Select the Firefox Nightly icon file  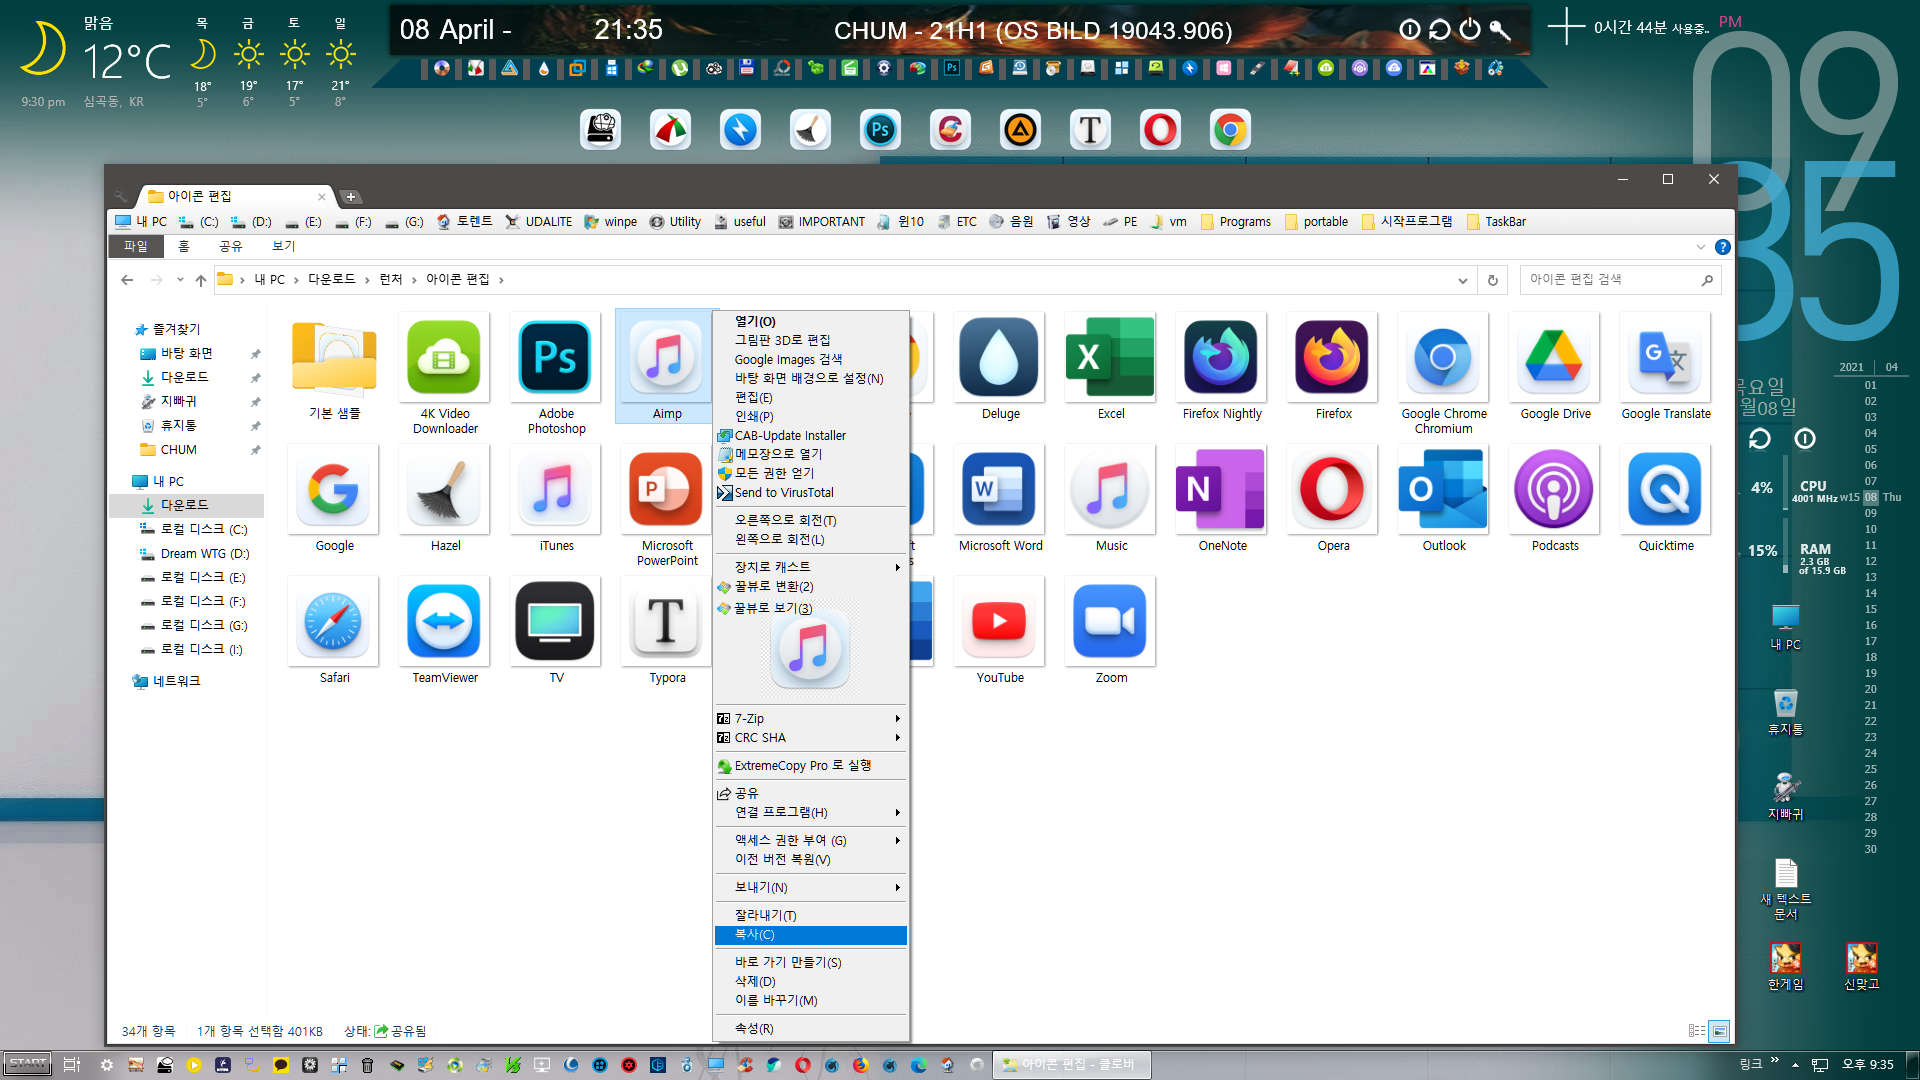point(1221,366)
